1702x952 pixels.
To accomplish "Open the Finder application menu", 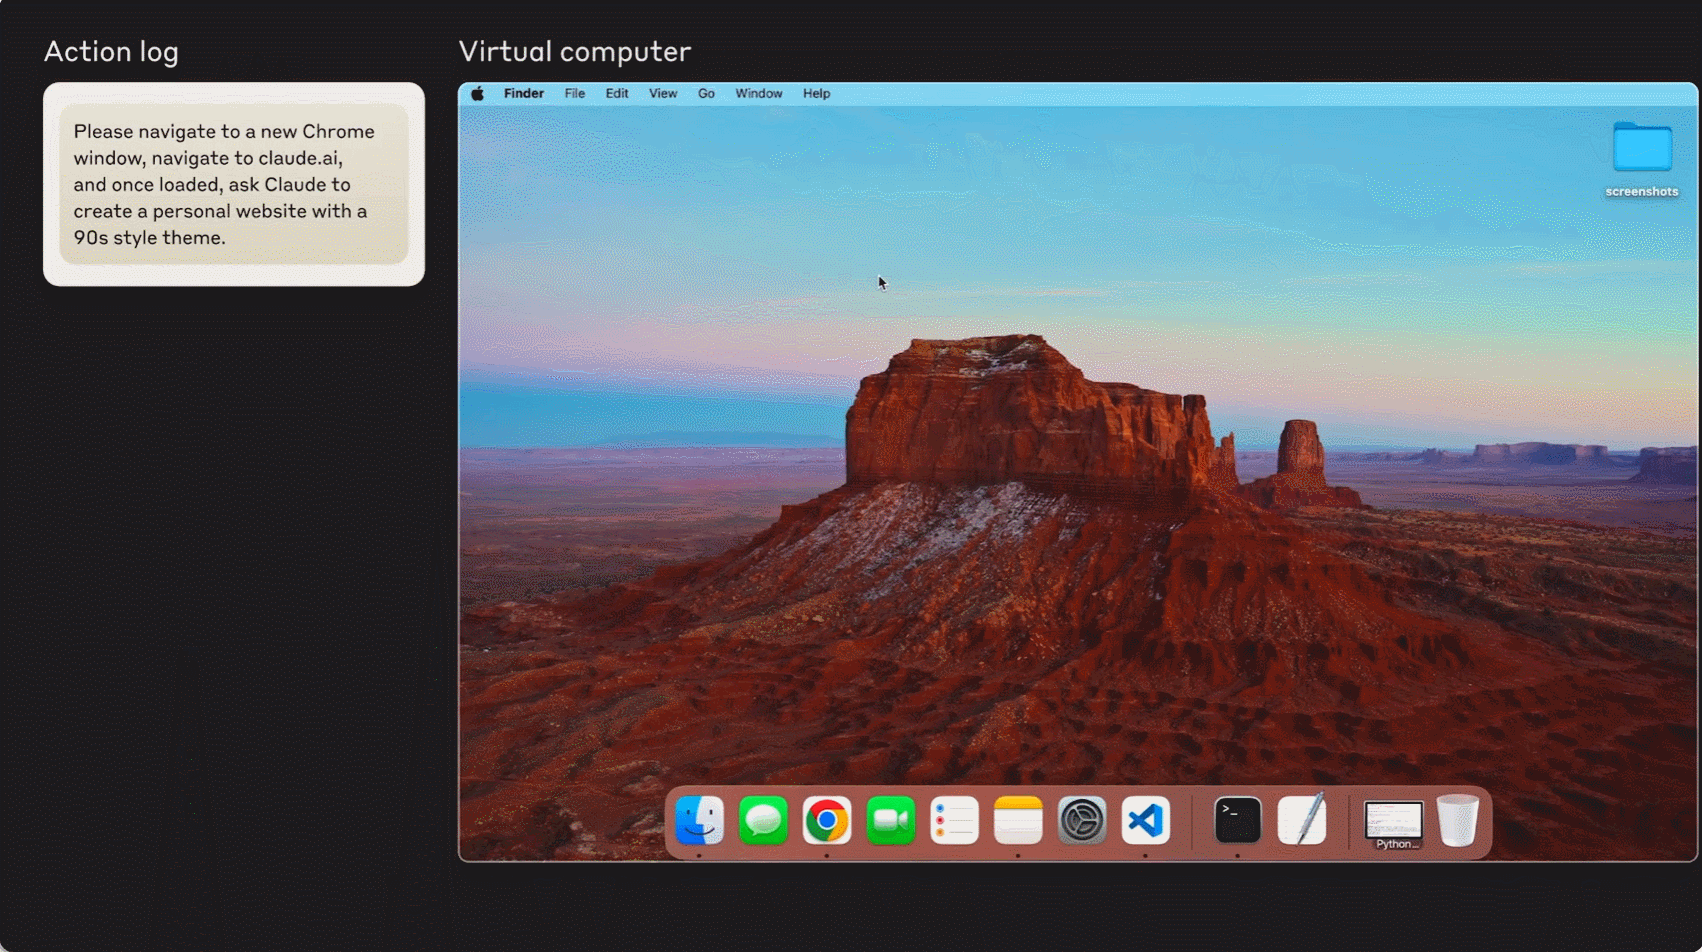I will coord(524,94).
